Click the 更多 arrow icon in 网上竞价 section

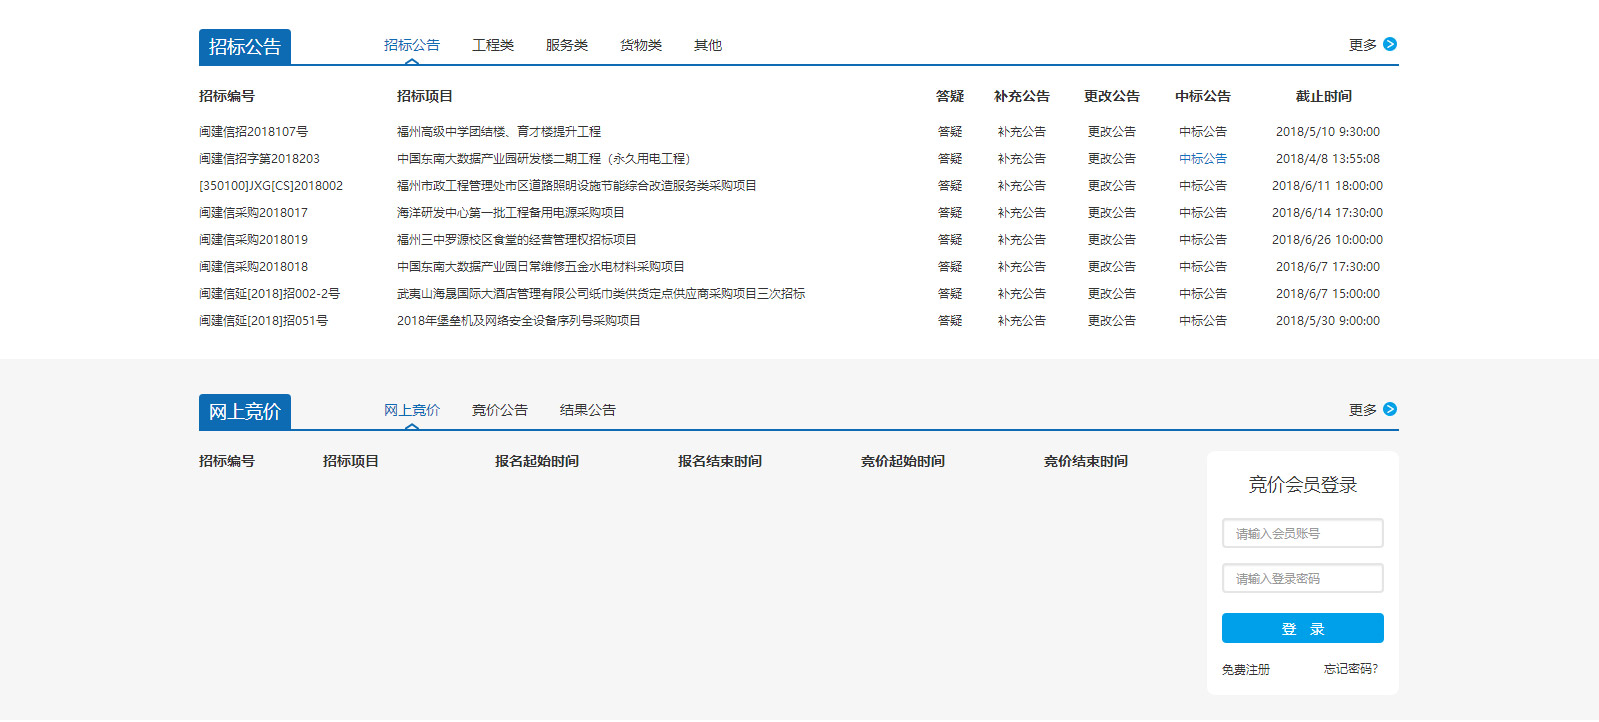1389,409
